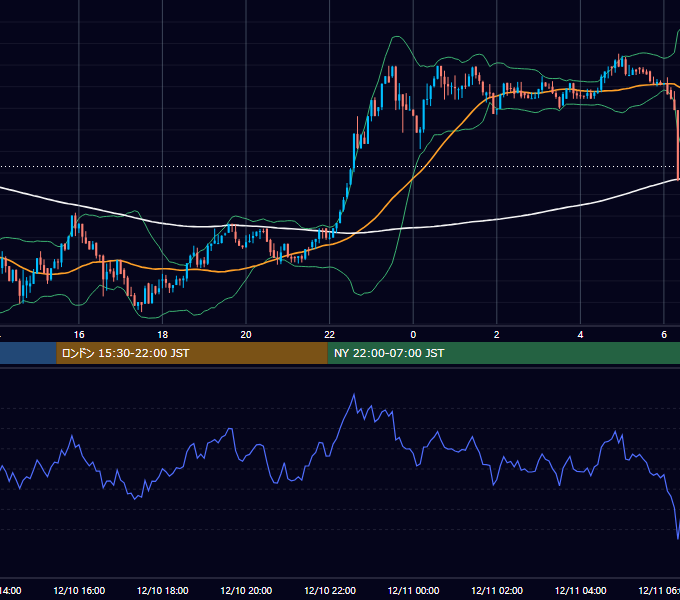Click the "16" hour label on the price chart axis
Image resolution: width=680 pixels, height=600 pixels.
(79, 334)
